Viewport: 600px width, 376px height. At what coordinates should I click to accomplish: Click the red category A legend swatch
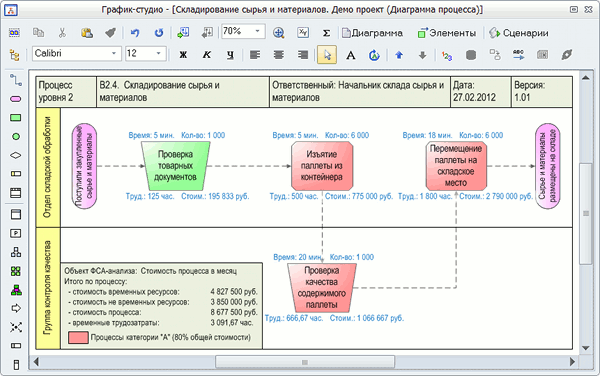click(78, 338)
